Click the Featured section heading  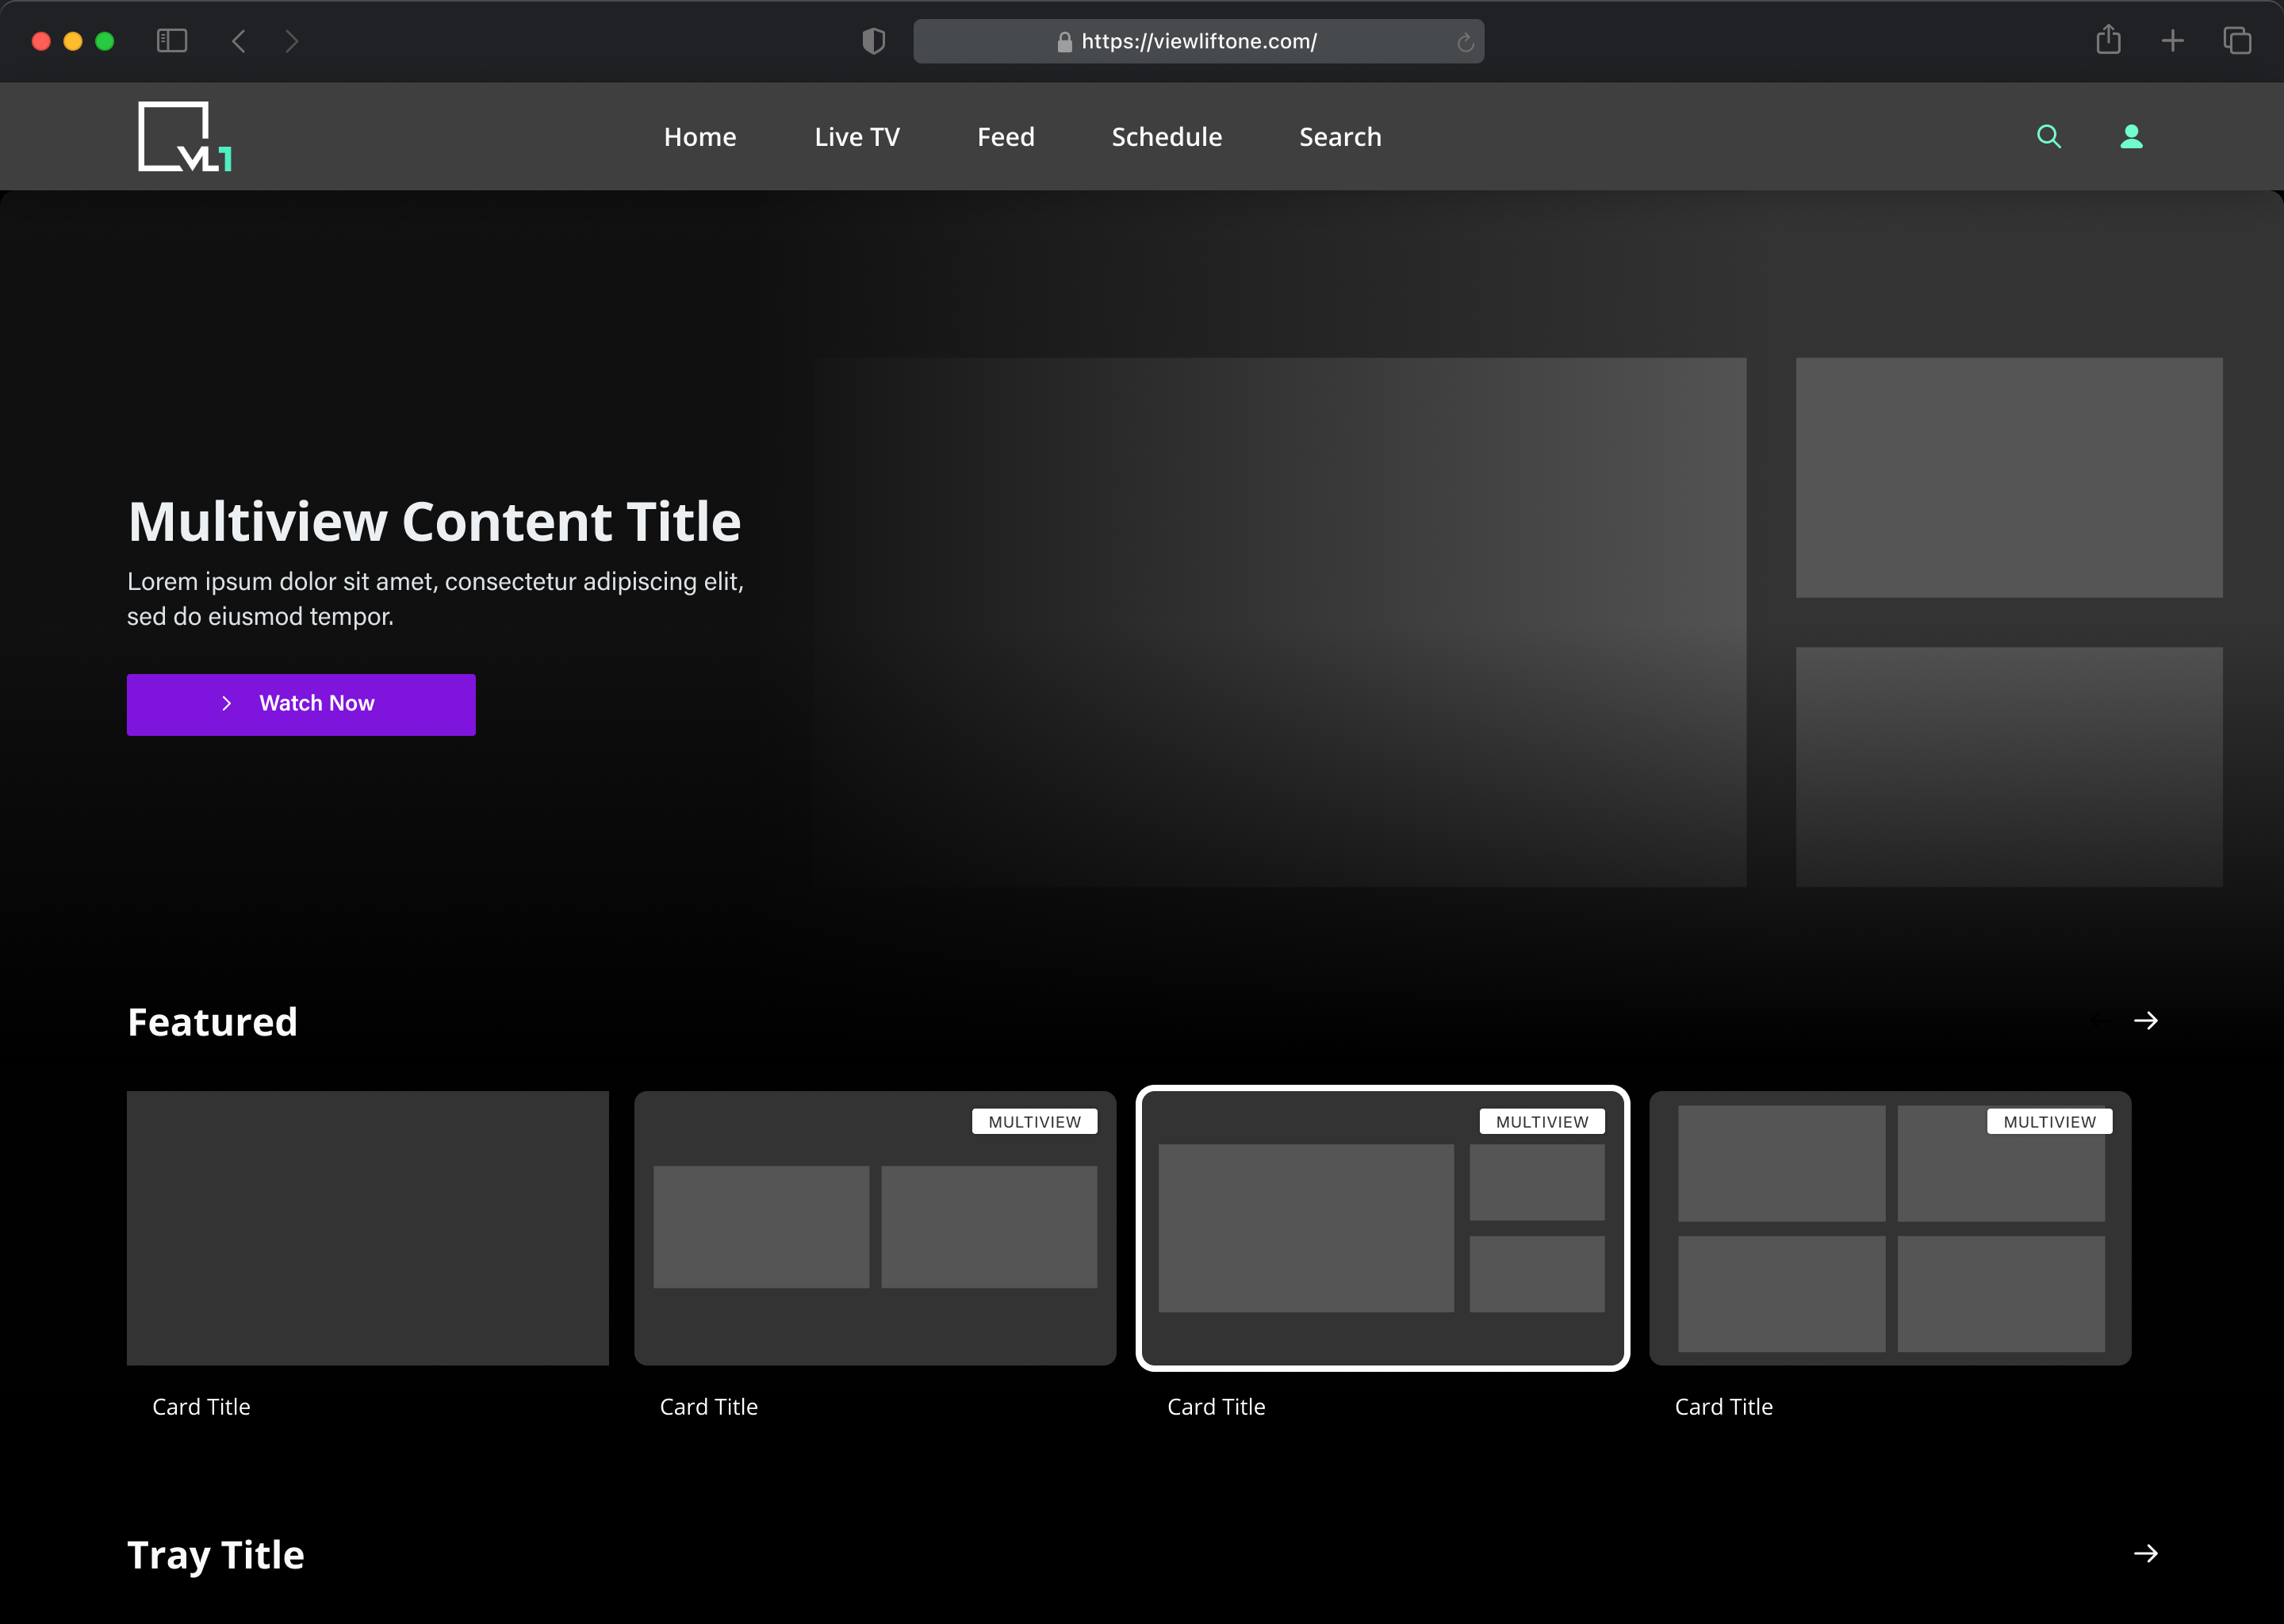point(212,1022)
